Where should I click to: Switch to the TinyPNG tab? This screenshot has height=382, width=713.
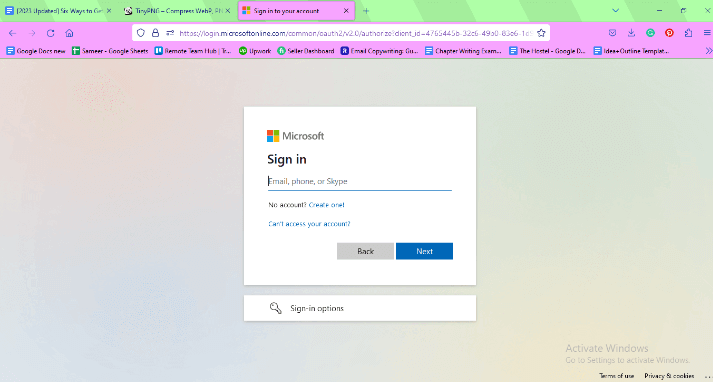click(x=178, y=10)
